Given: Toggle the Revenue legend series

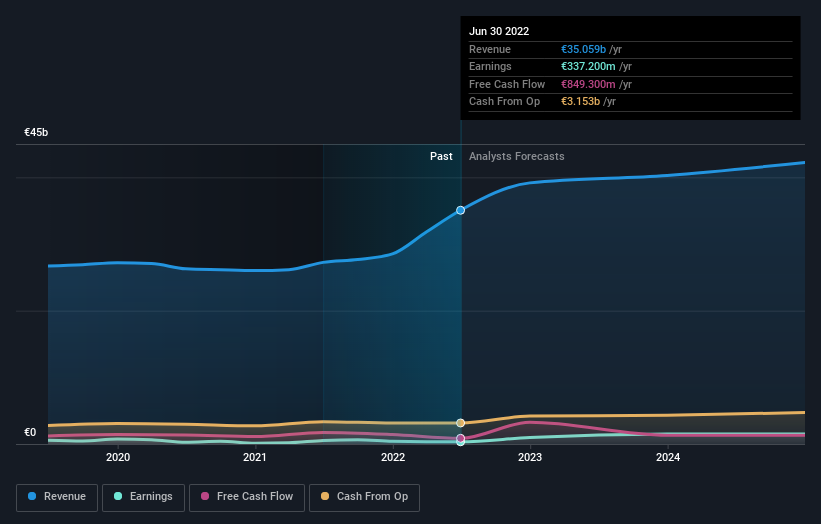Looking at the screenshot, I should pos(57,497).
